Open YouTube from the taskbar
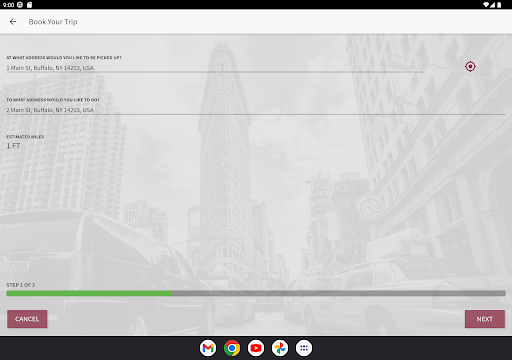 (256, 348)
